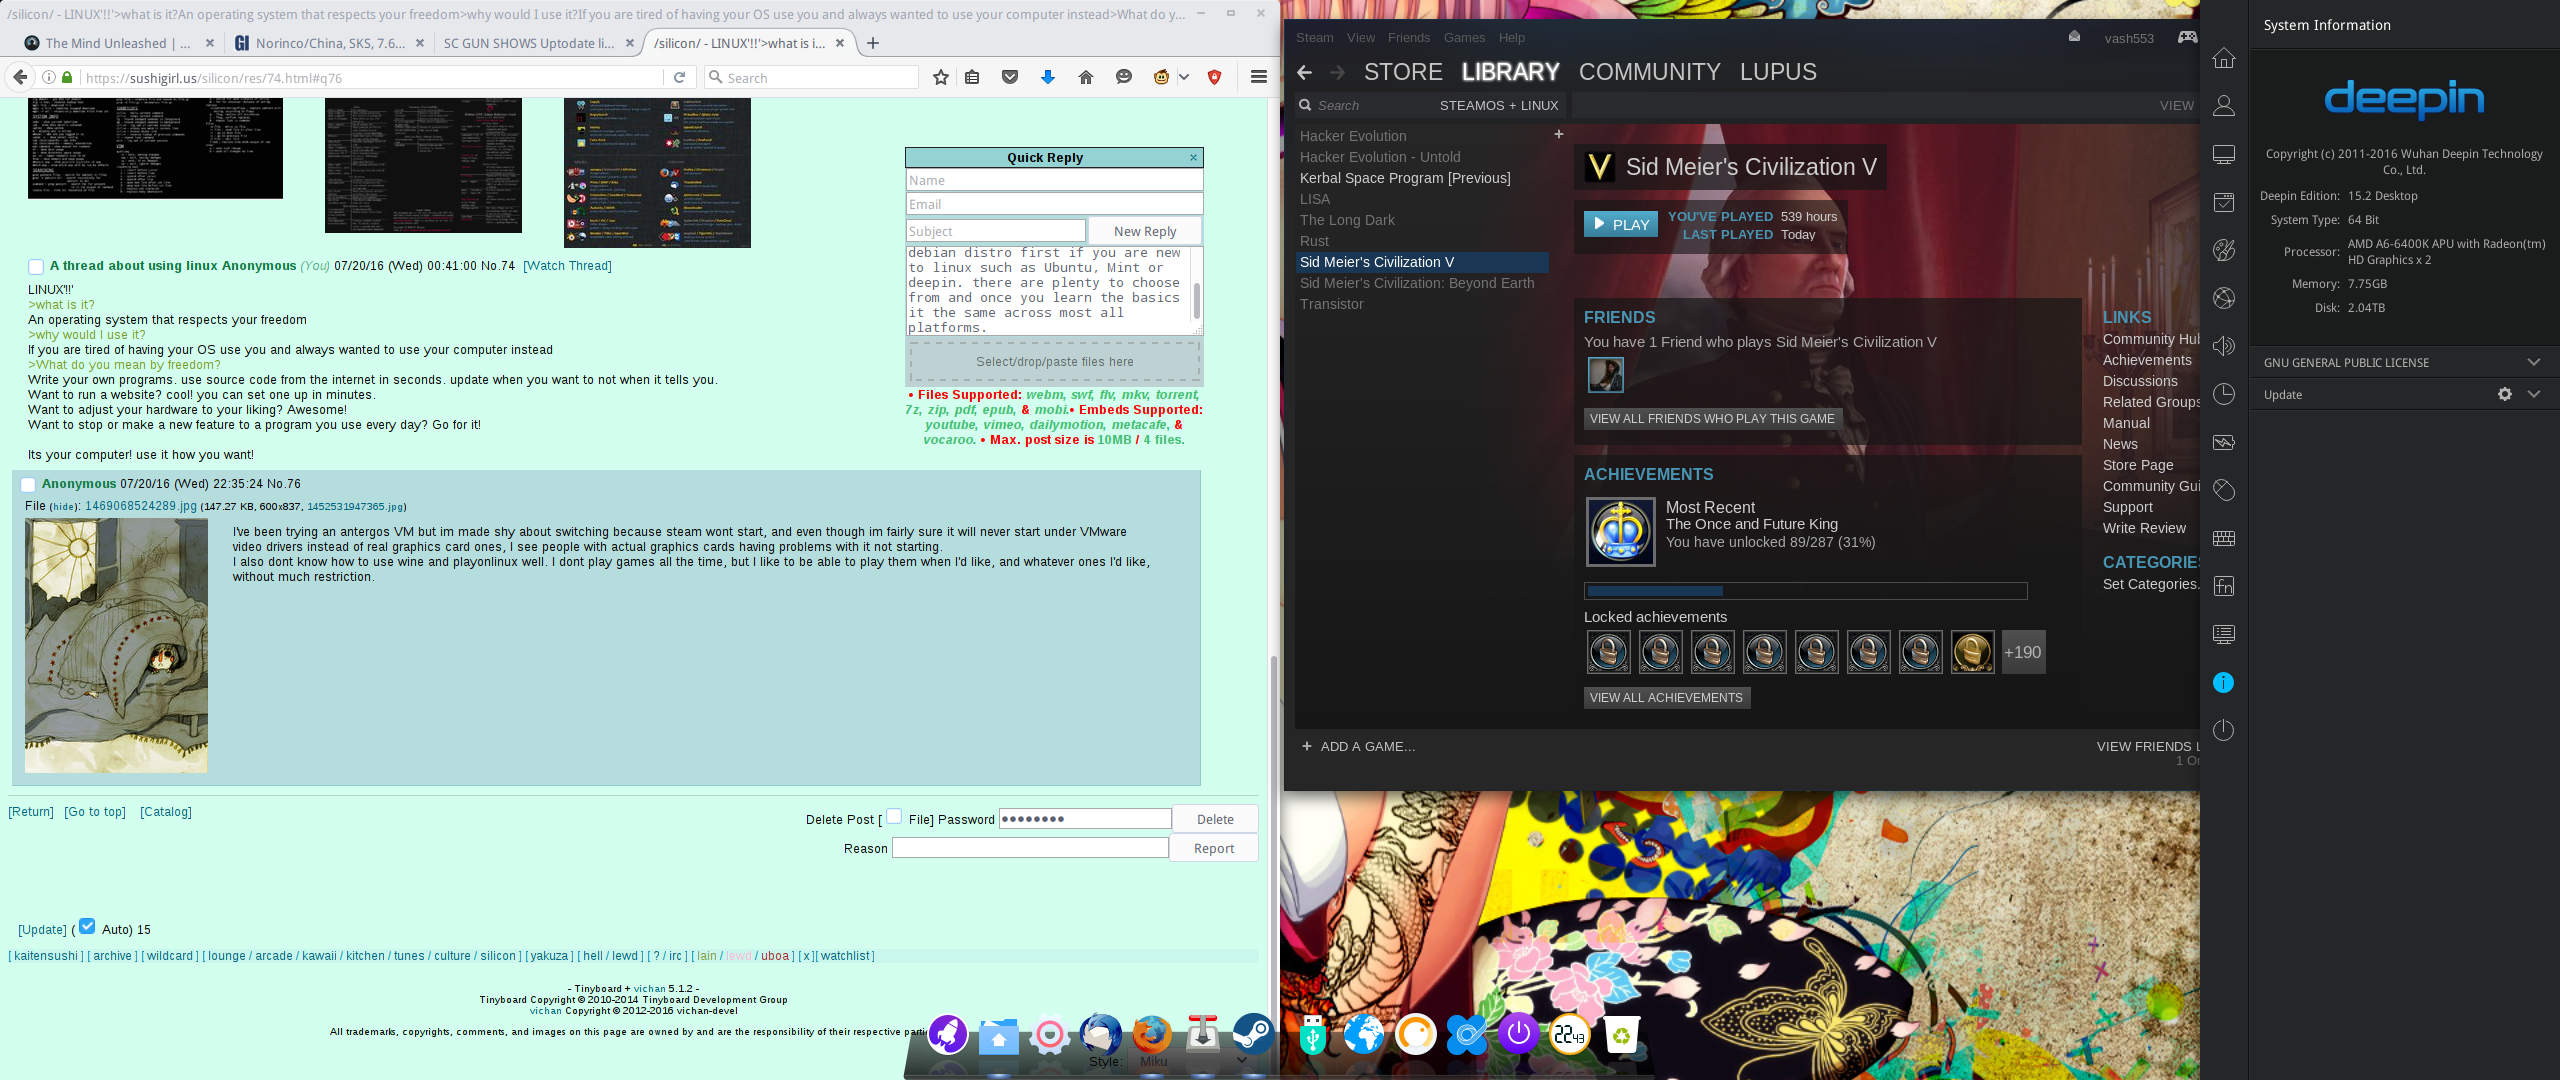This screenshot has width=2560, height=1080.
Task: Open the Keyboard settings icon in sidebar
Action: tap(2223, 538)
